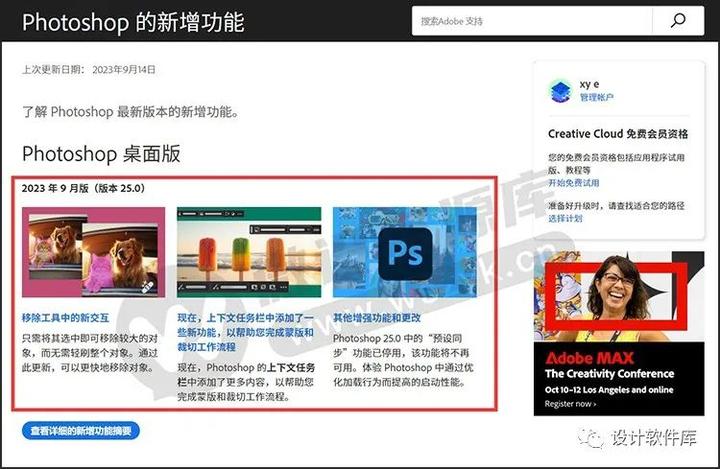Click Register now in Adobe MAX banner
Viewport: 720px width, 469px height.
click(570, 404)
